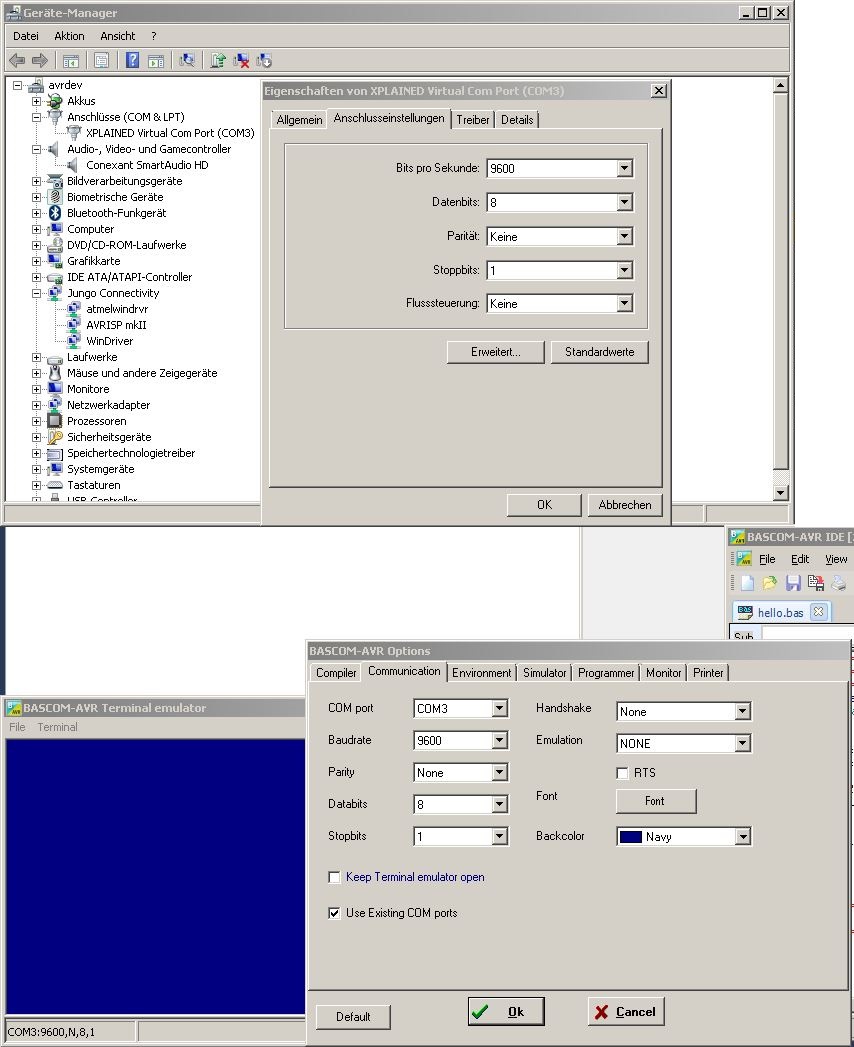Open the Aktion menu in Geräte-Manager
The width and height of the screenshot is (854, 1047).
click(69, 36)
